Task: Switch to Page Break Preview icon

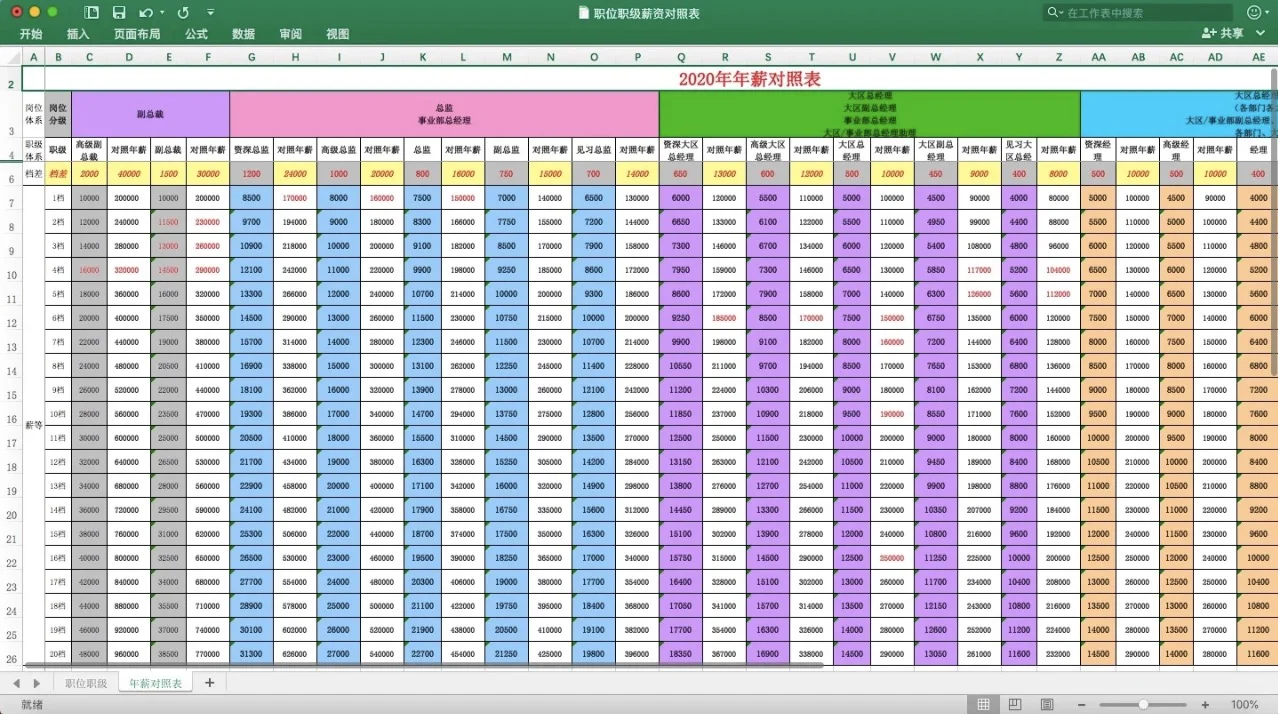Action: (1045, 704)
